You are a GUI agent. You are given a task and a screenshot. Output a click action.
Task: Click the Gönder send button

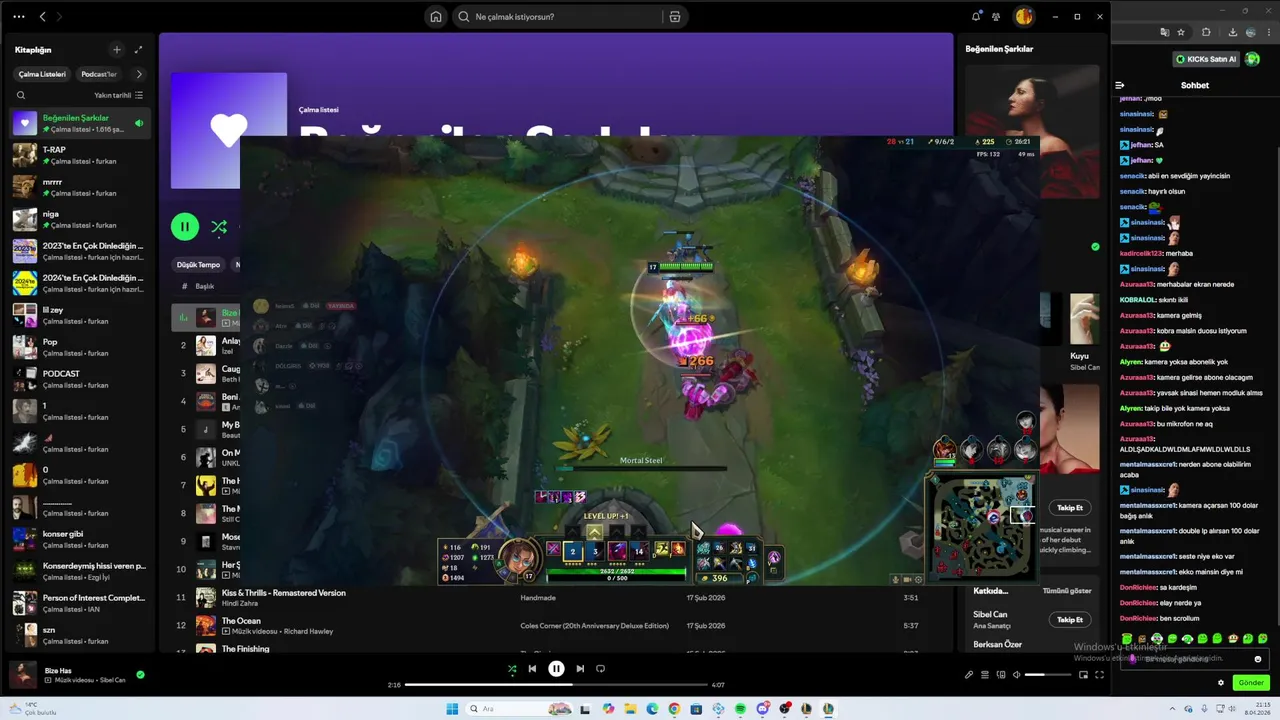click(x=1251, y=683)
